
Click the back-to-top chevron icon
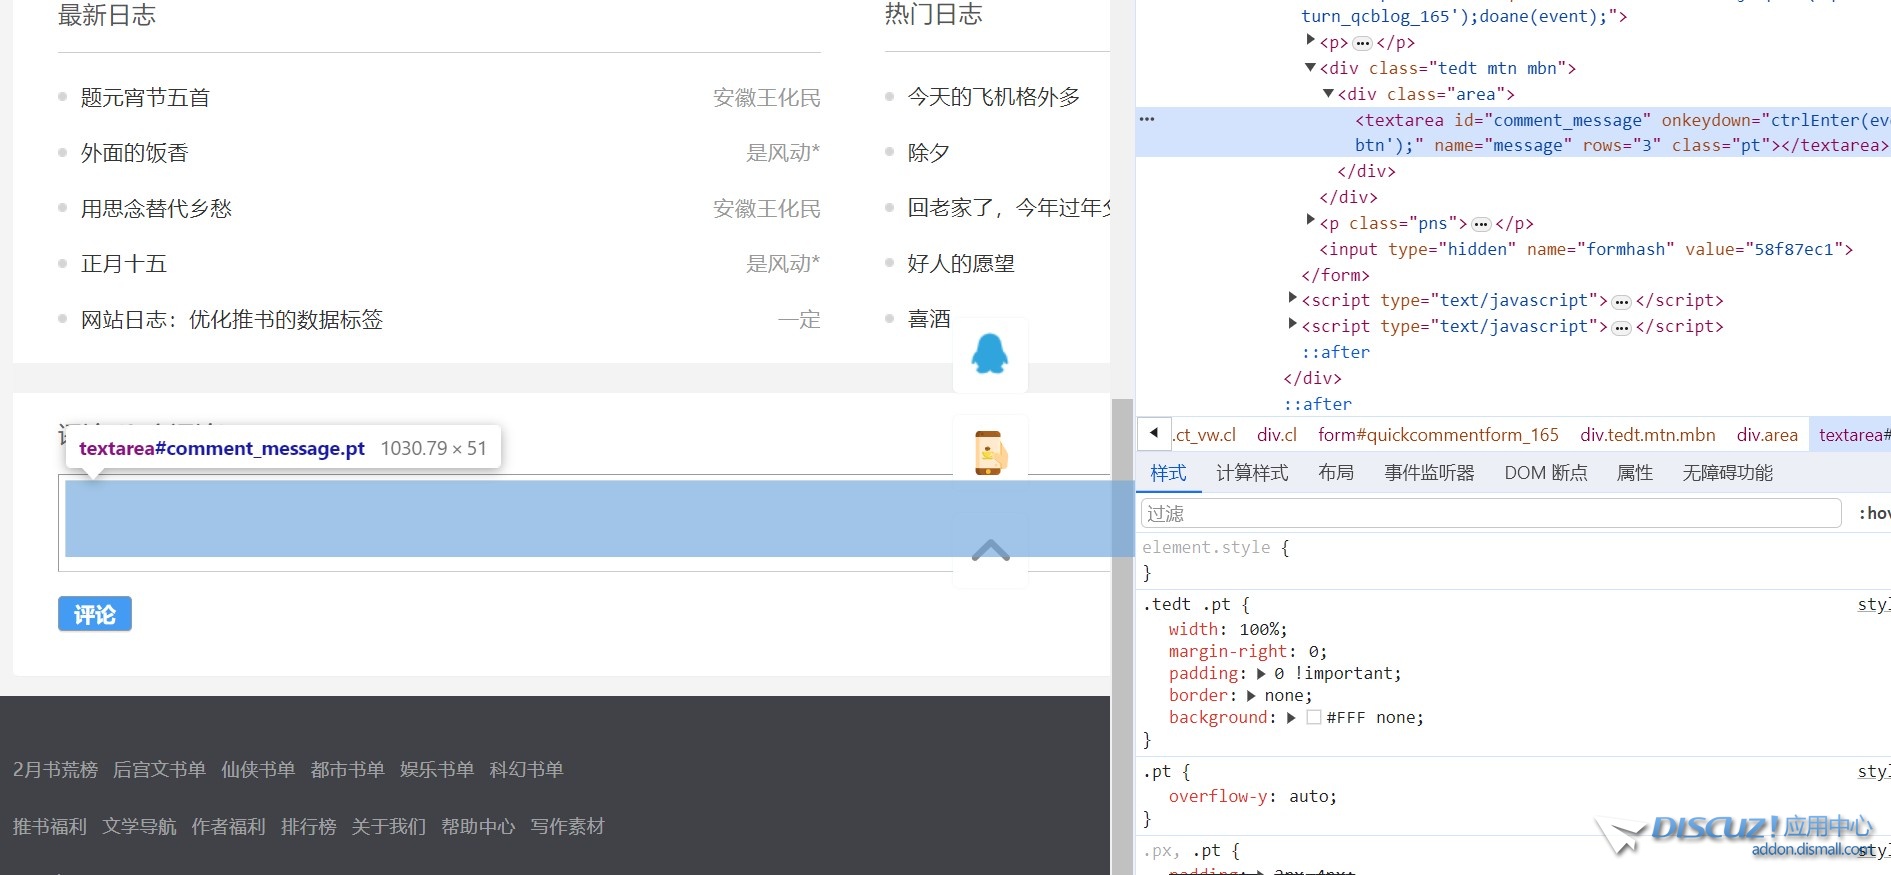[990, 551]
